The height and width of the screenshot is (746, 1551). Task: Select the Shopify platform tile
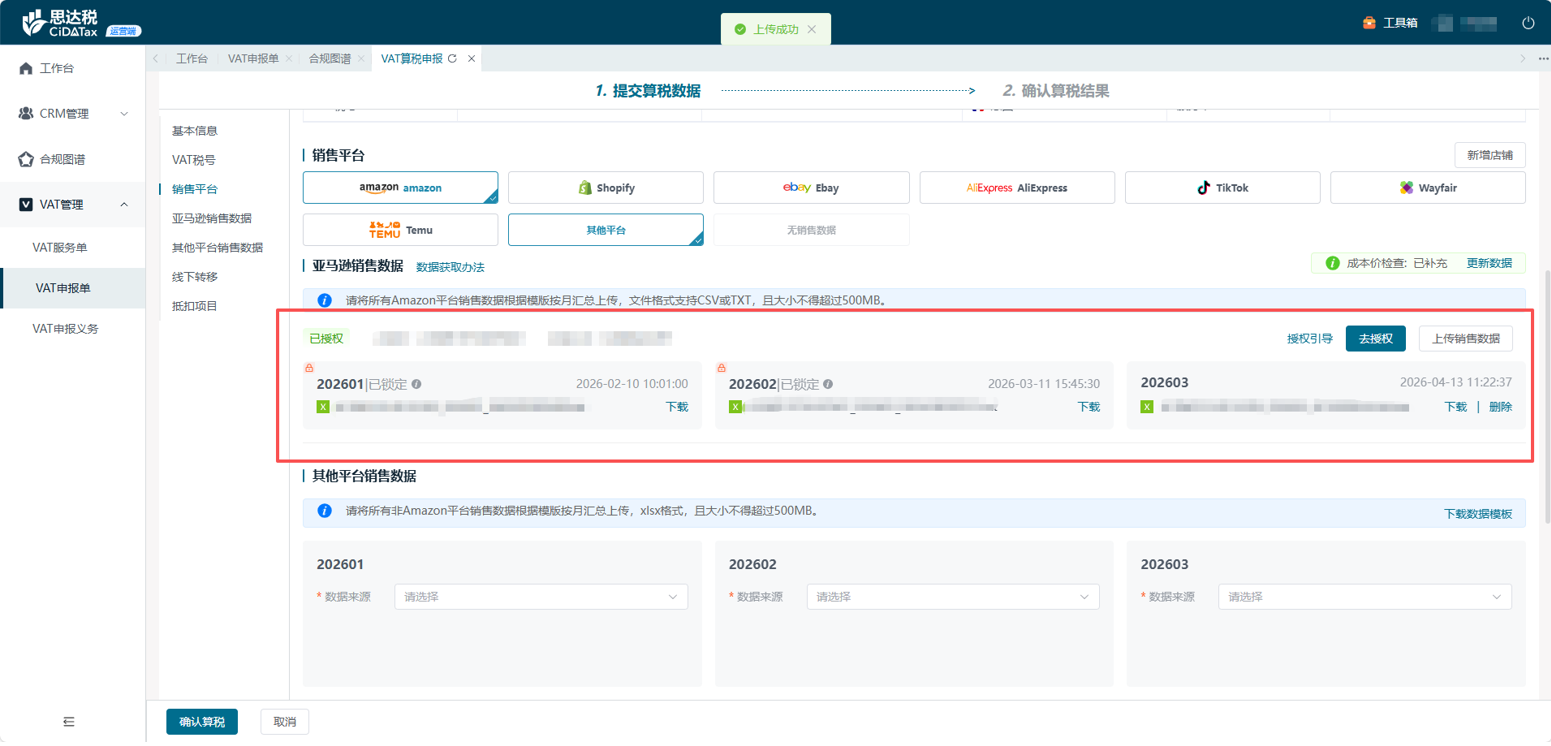(x=605, y=188)
